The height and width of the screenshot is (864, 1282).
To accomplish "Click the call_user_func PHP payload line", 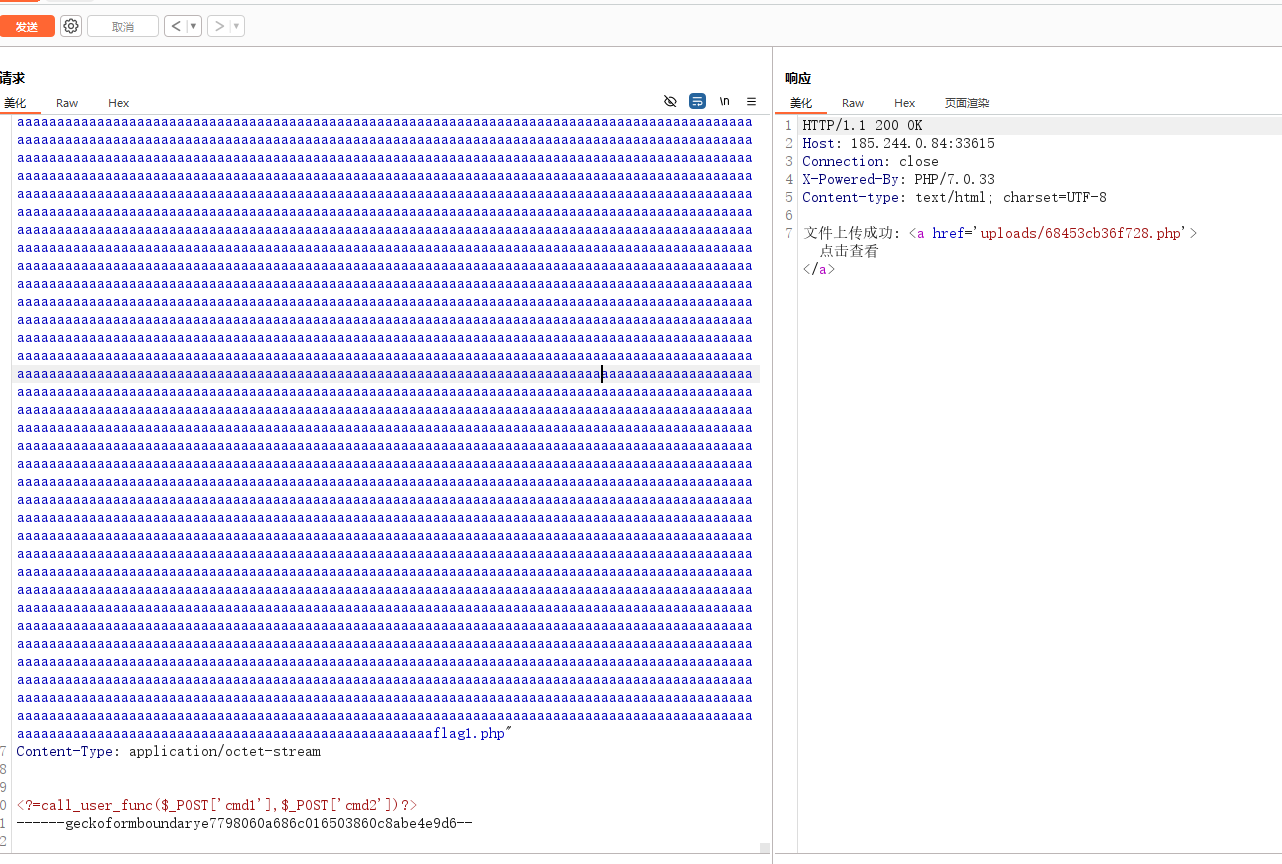I will [x=216, y=806].
